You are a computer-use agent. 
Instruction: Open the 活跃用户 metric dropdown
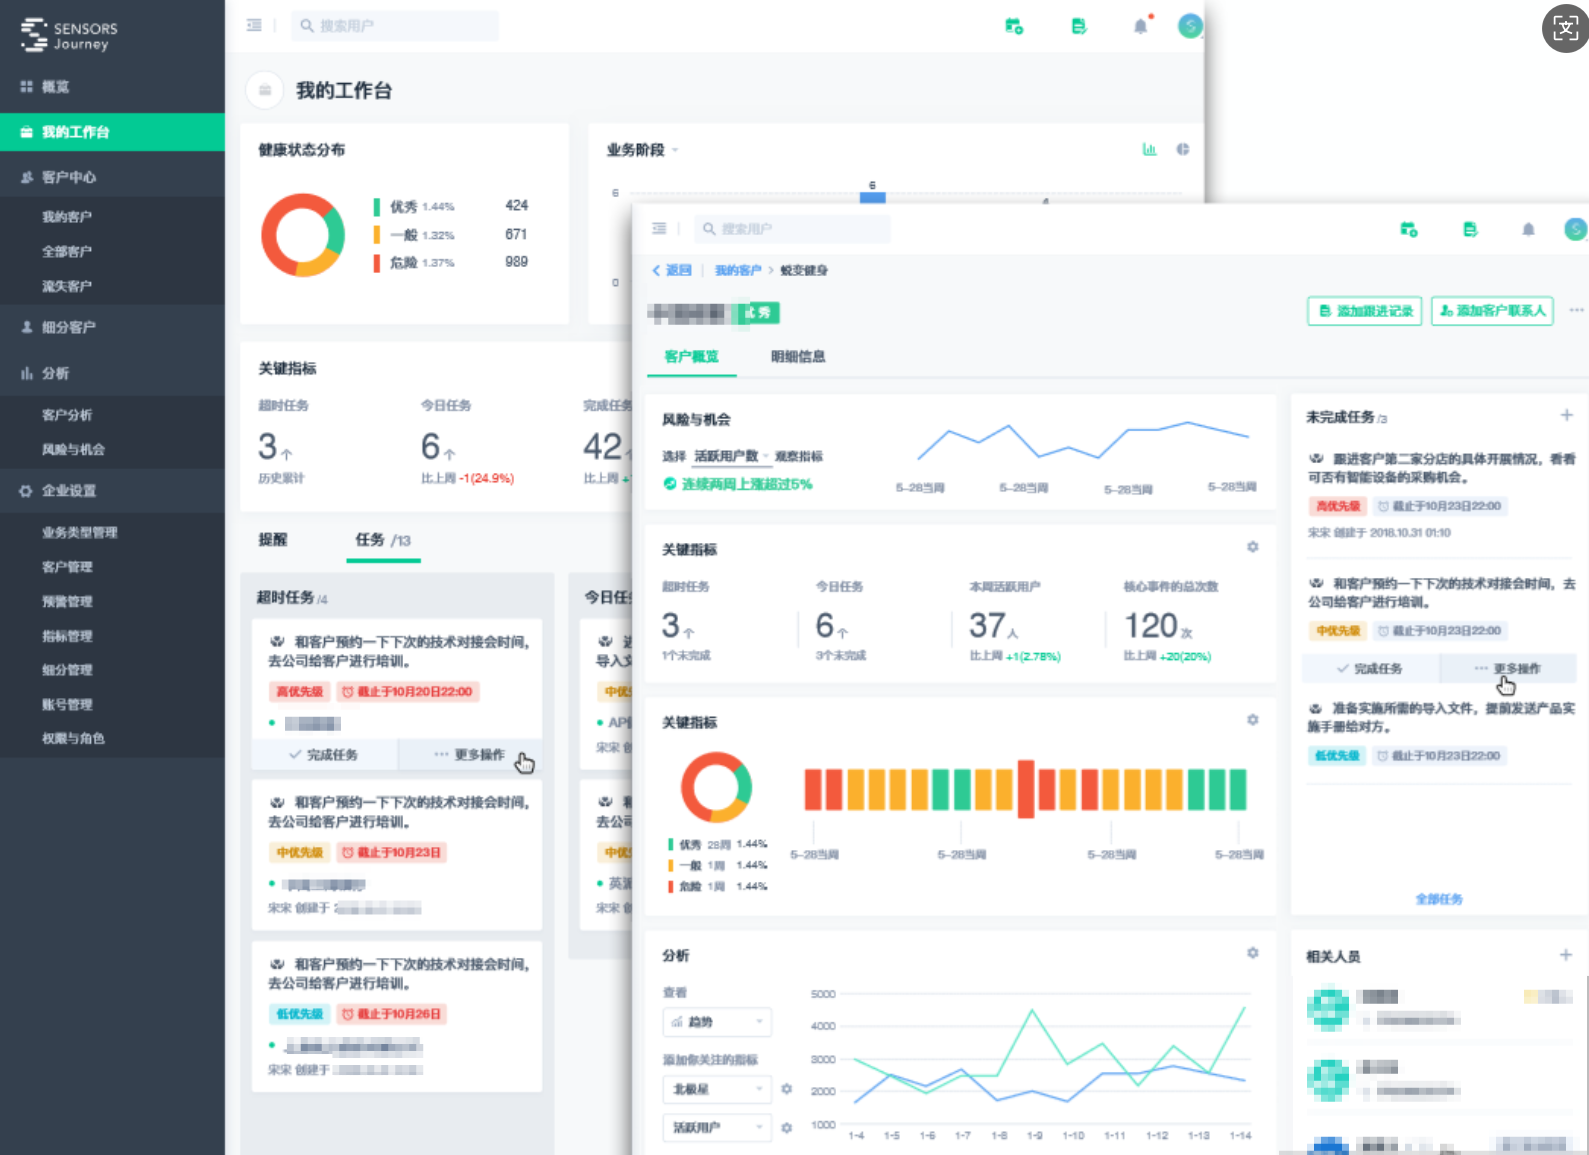click(717, 1128)
